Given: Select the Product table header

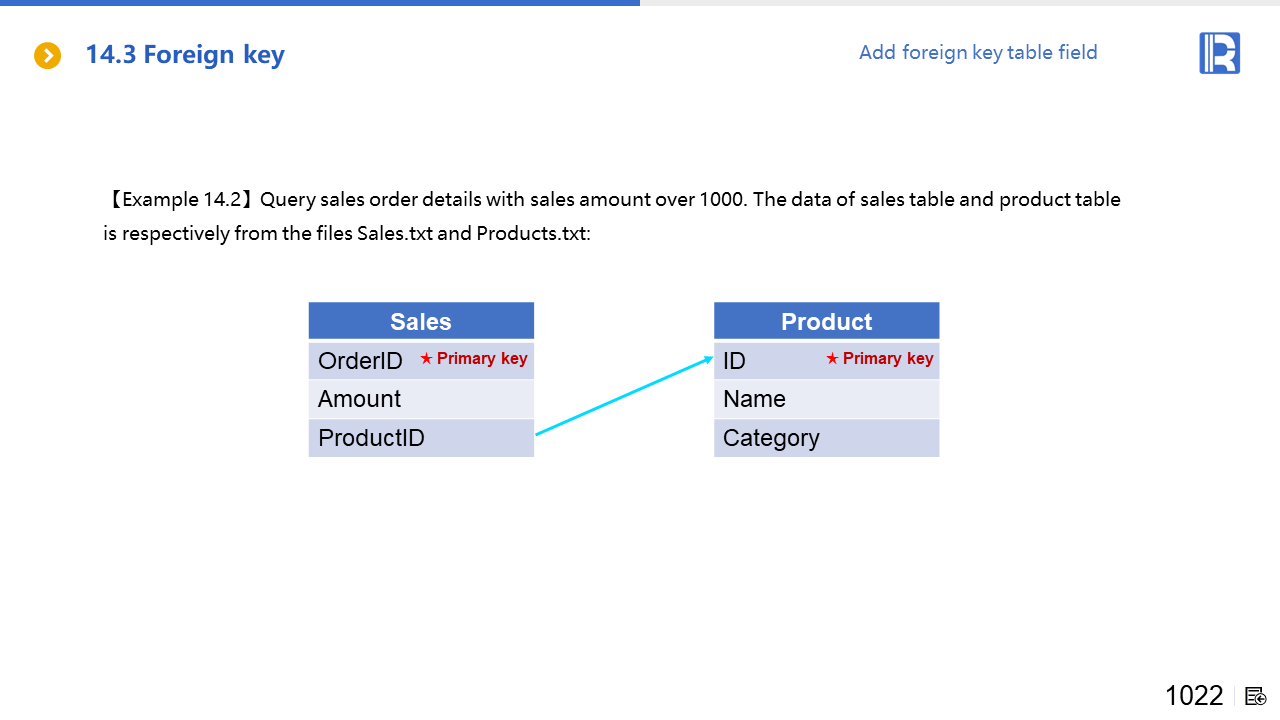Looking at the screenshot, I should (x=826, y=321).
